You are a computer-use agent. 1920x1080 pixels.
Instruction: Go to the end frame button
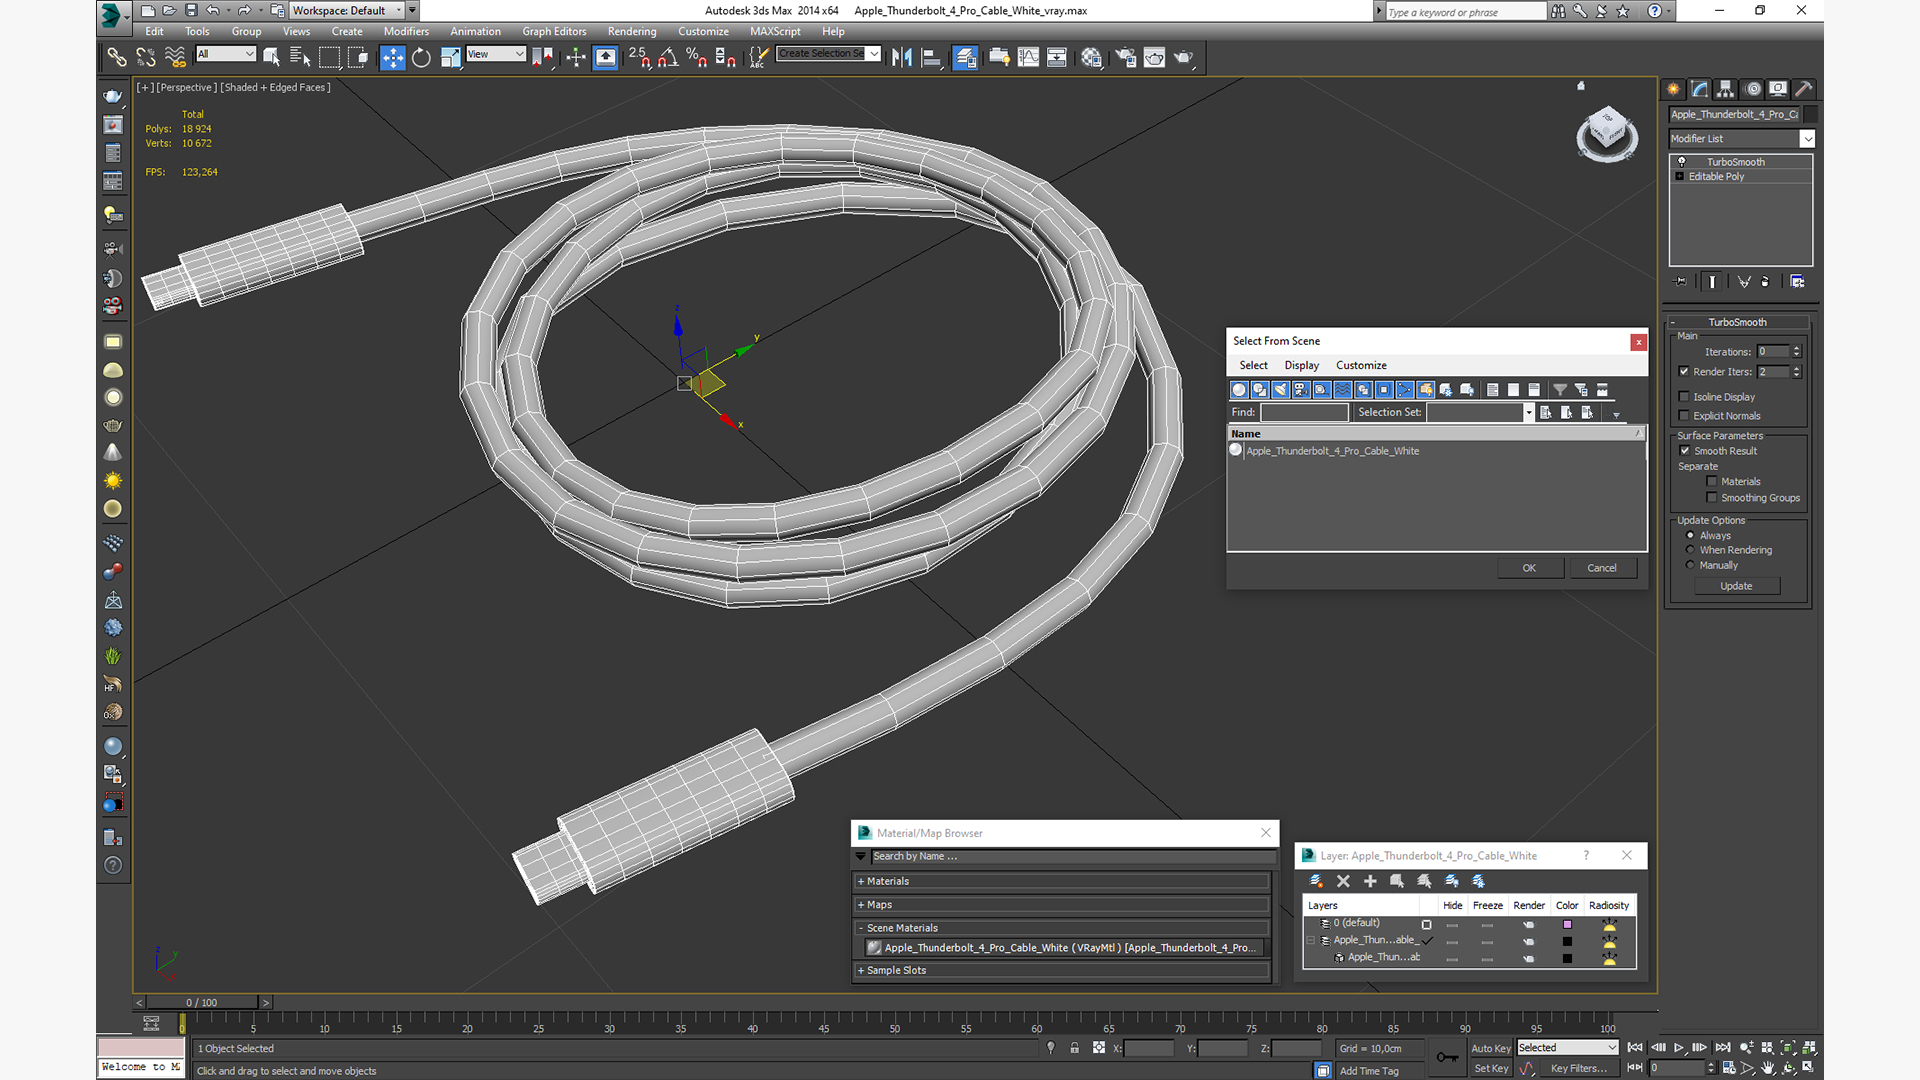(1722, 1048)
